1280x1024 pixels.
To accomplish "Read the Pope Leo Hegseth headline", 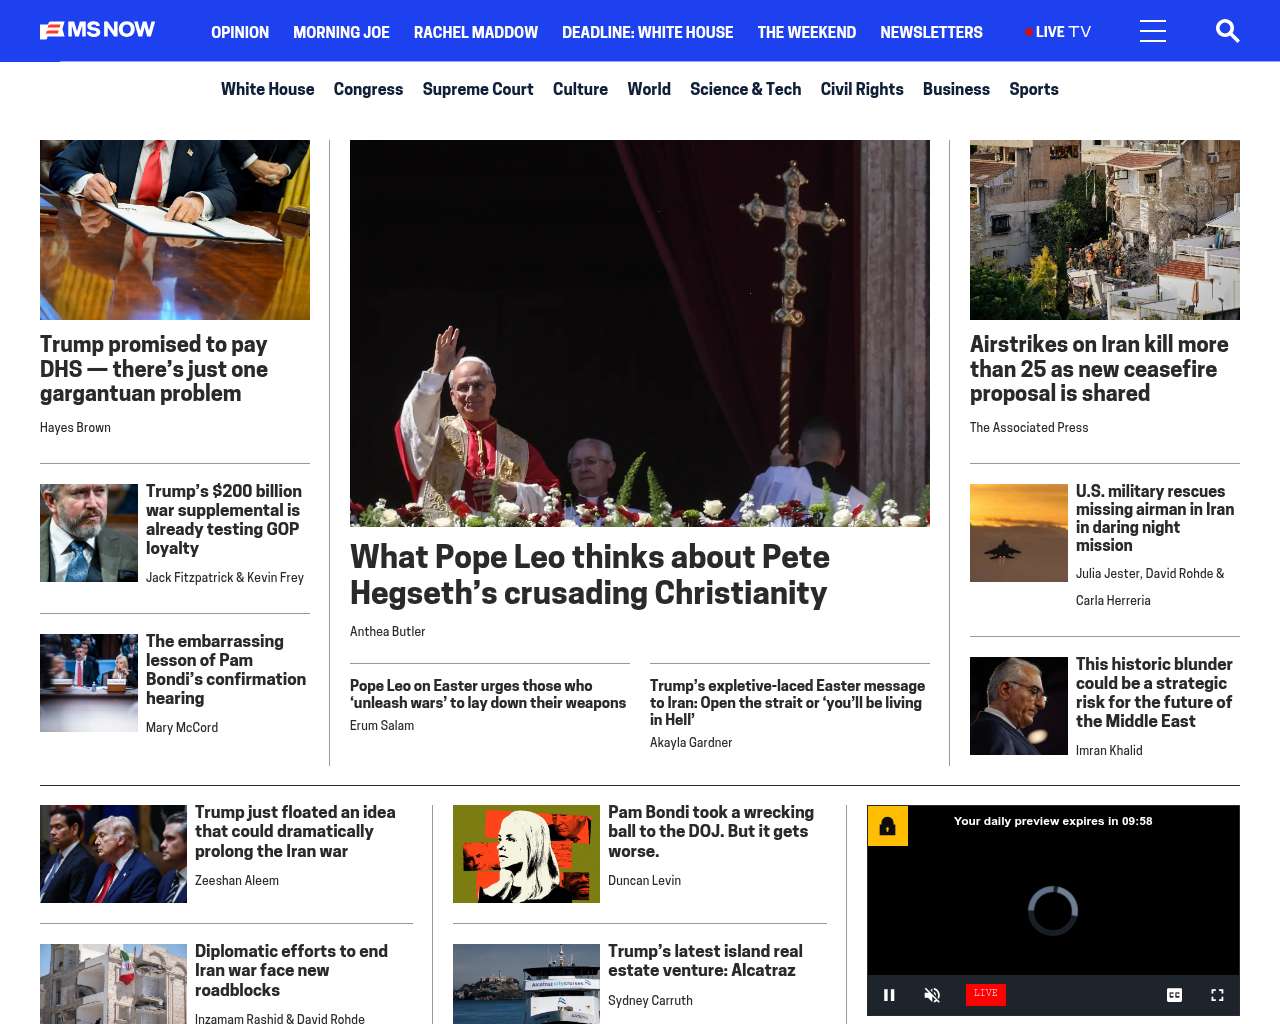I will 589,574.
